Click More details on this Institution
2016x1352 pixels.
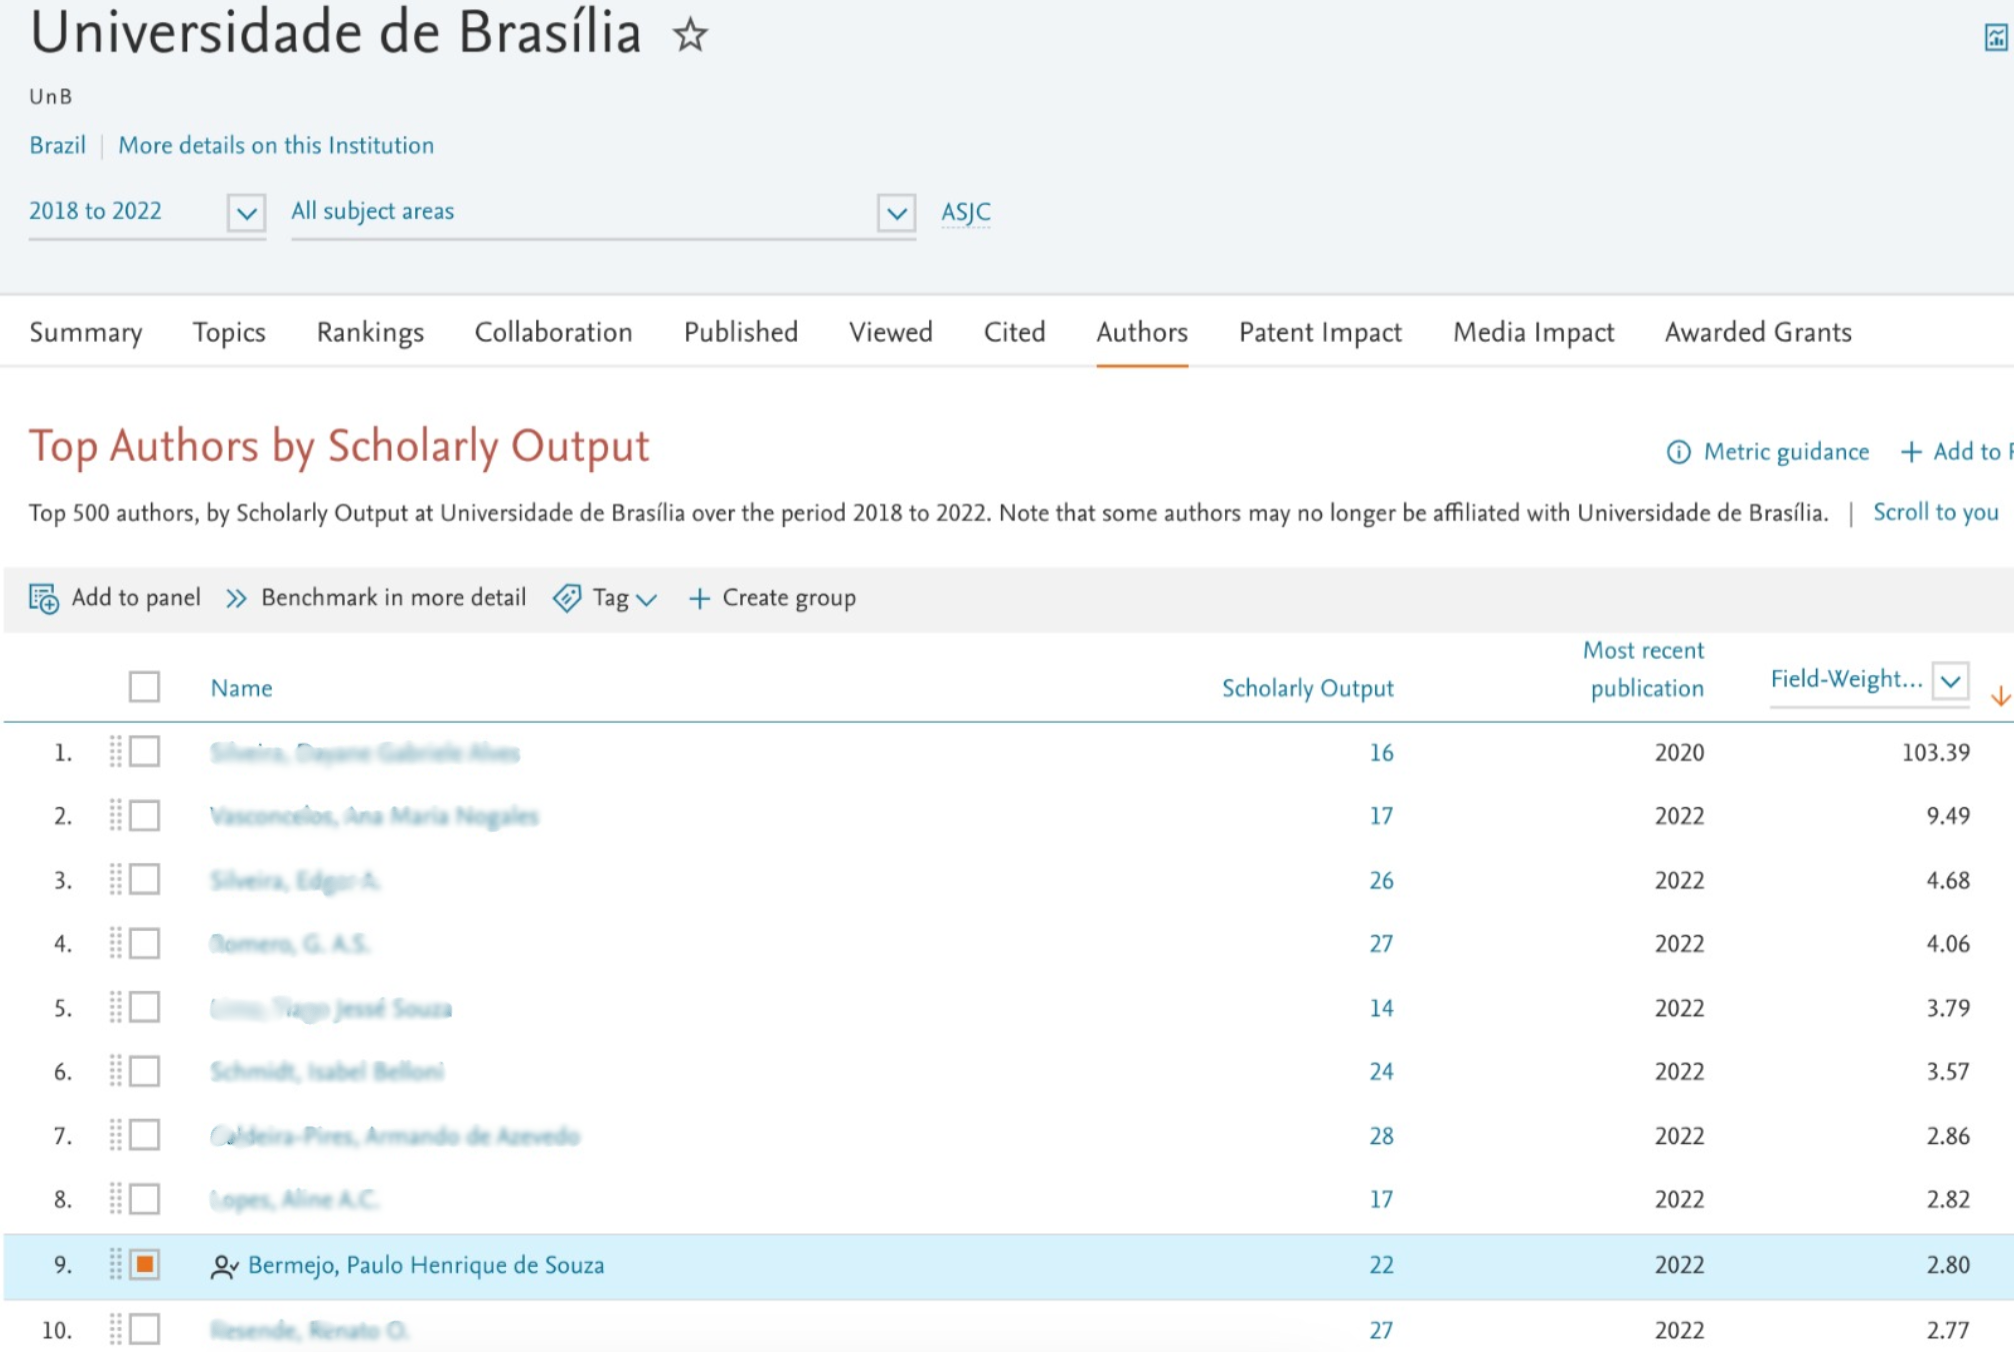click(276, 146)
